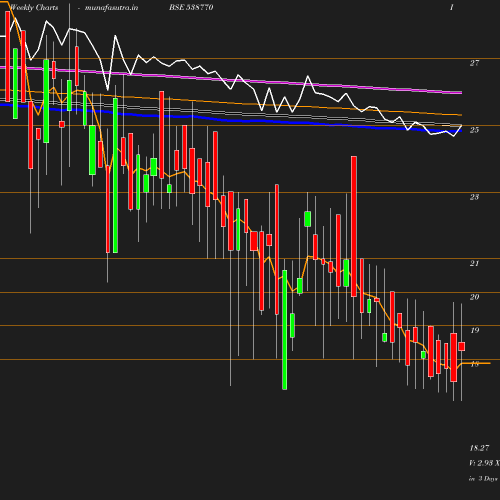Click the volume reading 'V: 2.93'
Screen dimensions: 500x500
[481, 463]
